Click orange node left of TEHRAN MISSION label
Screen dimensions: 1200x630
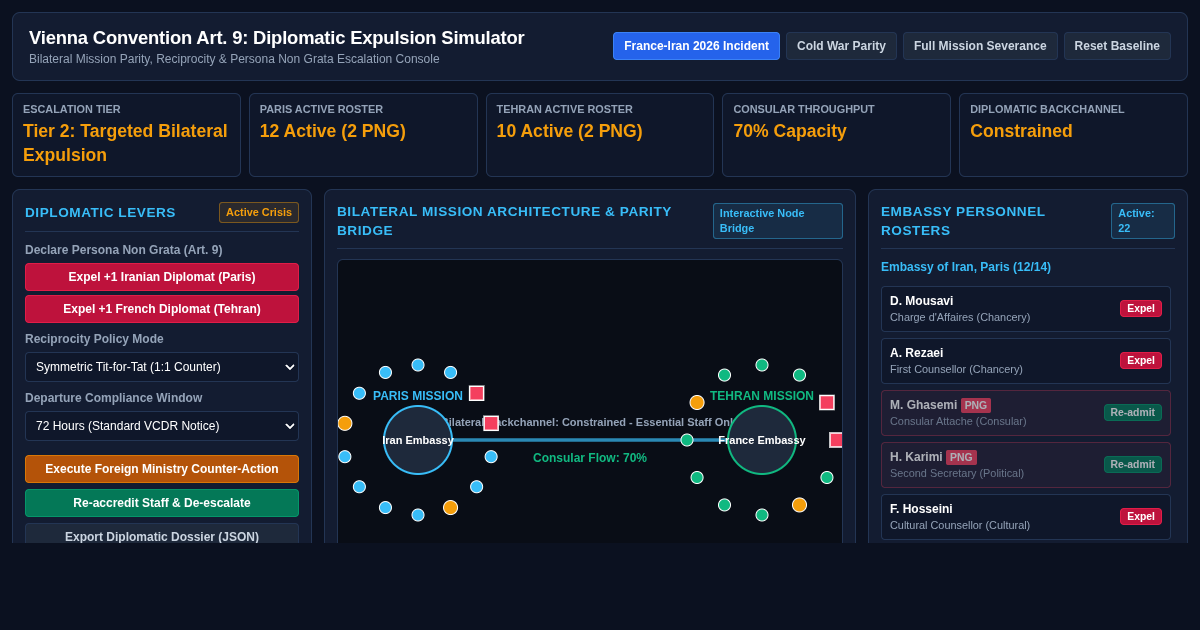(697, 402)
